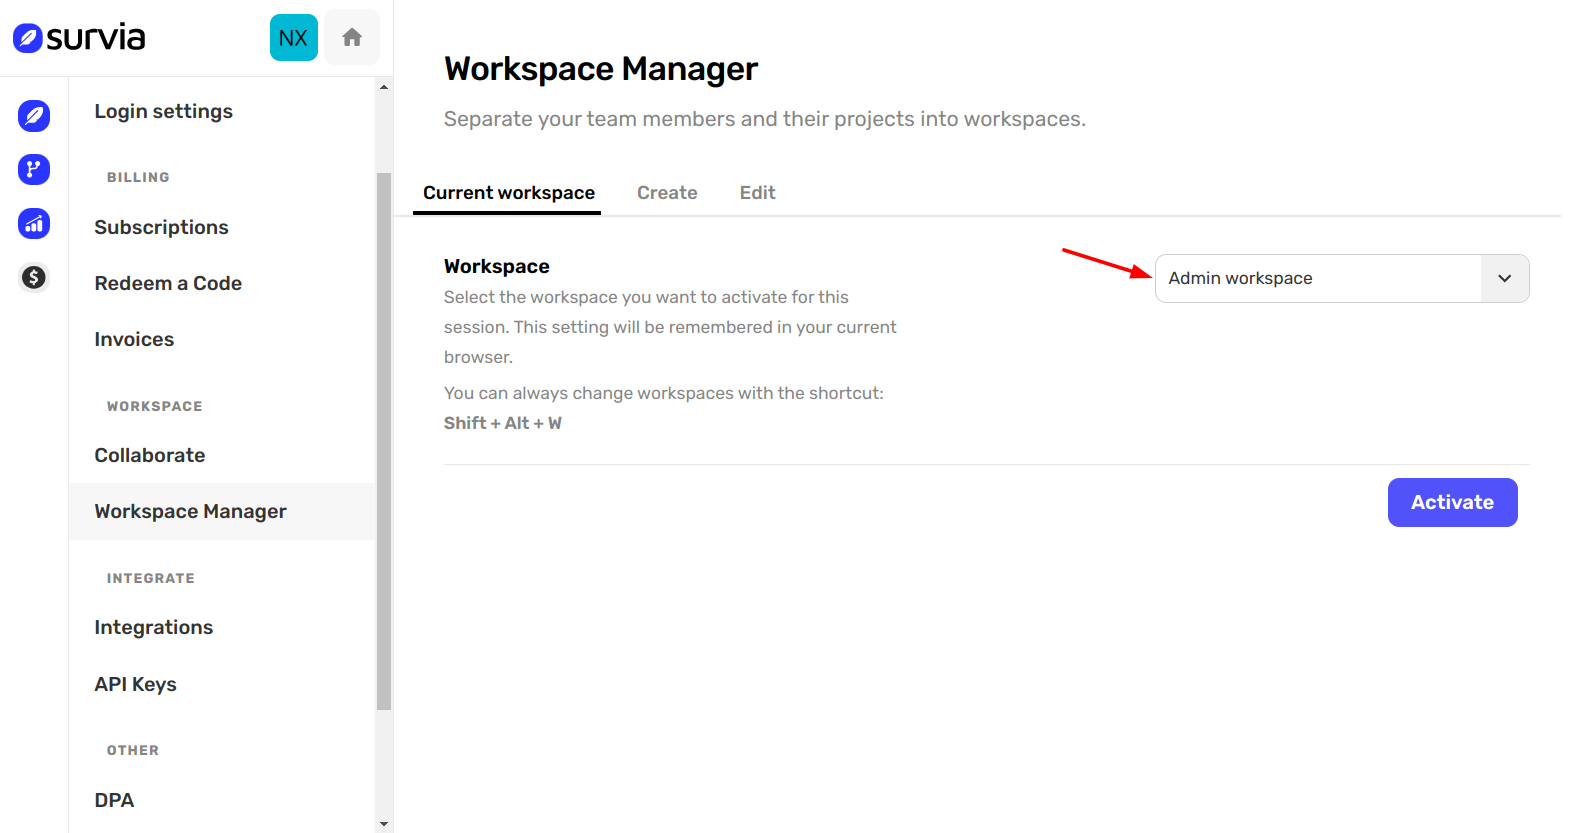Viewport: 1579px width, 833px height.
Task: Click the chevron arrow on workspace selector
Action: tap(1504, 278)
